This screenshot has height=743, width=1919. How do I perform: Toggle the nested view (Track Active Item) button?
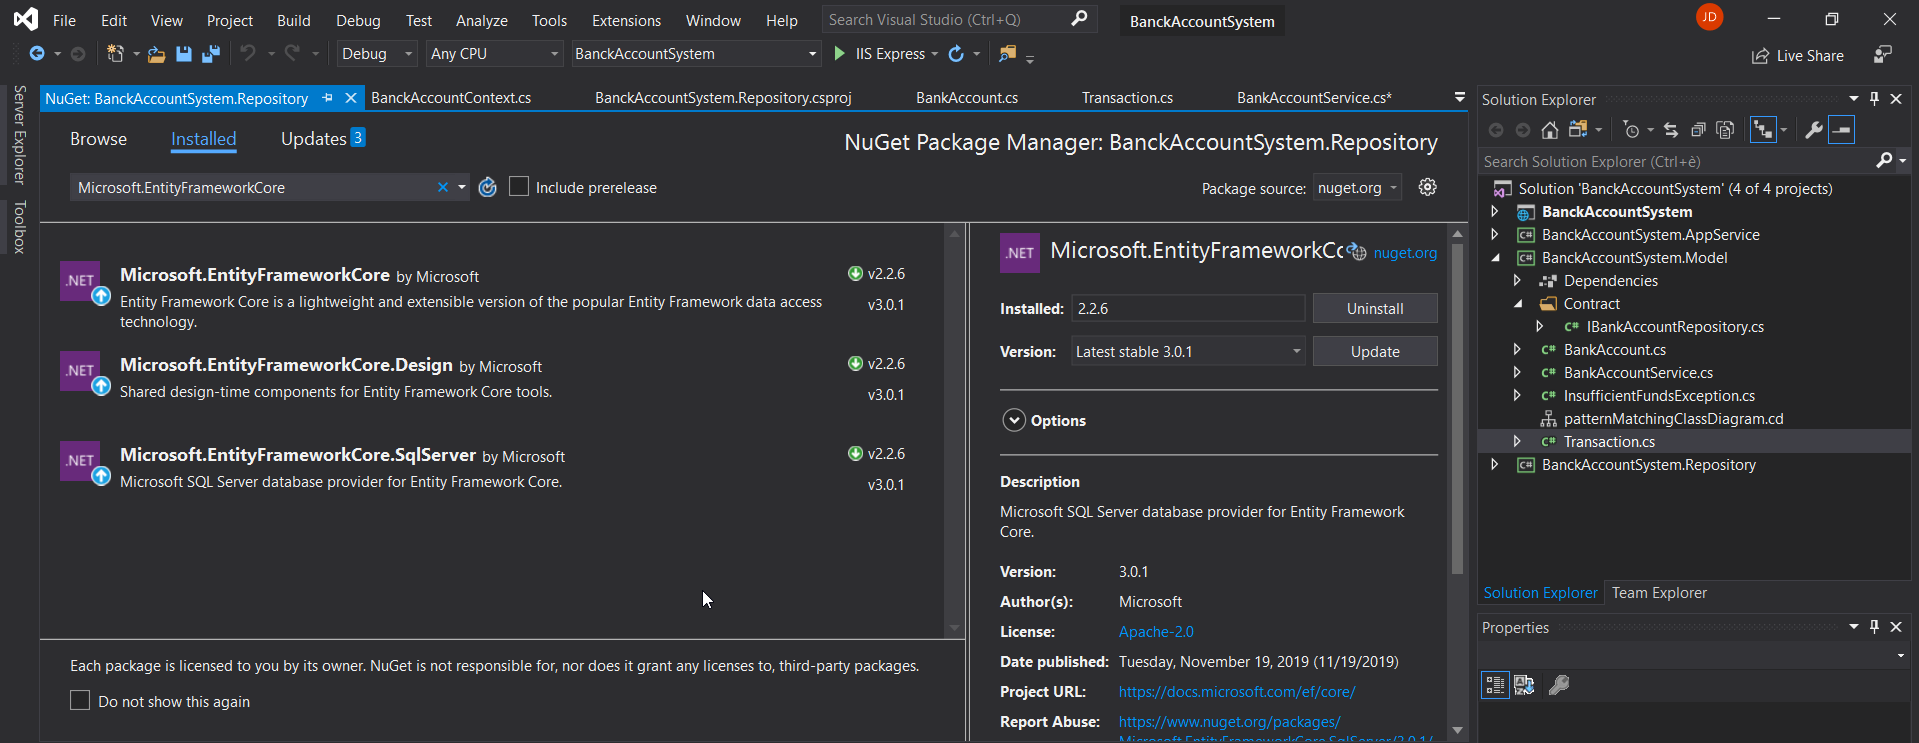point(1763,130)
